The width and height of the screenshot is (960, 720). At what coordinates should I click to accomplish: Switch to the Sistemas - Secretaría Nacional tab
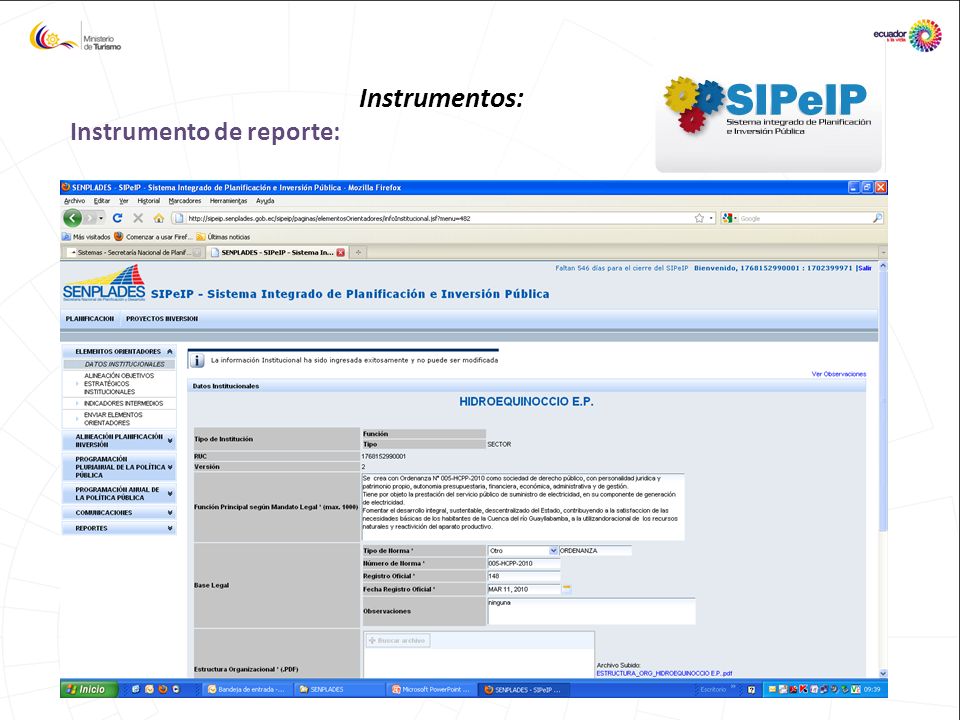coord(133,252)
